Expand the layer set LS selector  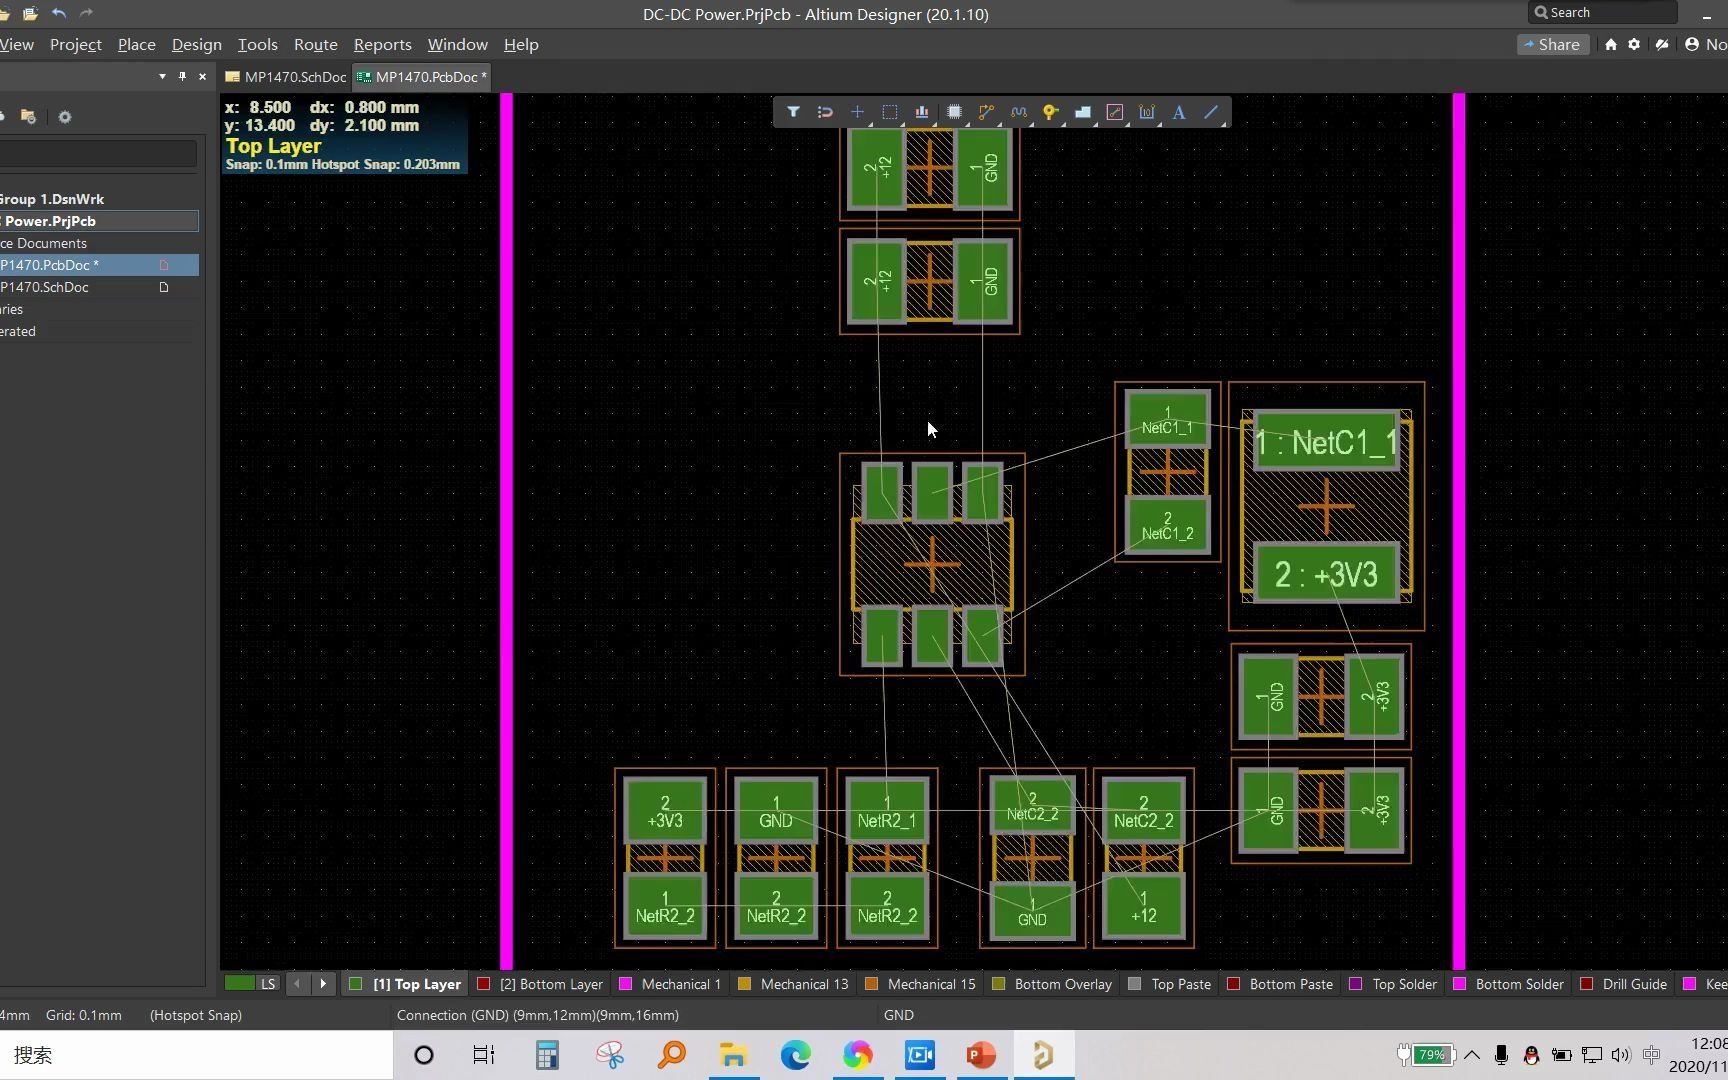point(250,984)
